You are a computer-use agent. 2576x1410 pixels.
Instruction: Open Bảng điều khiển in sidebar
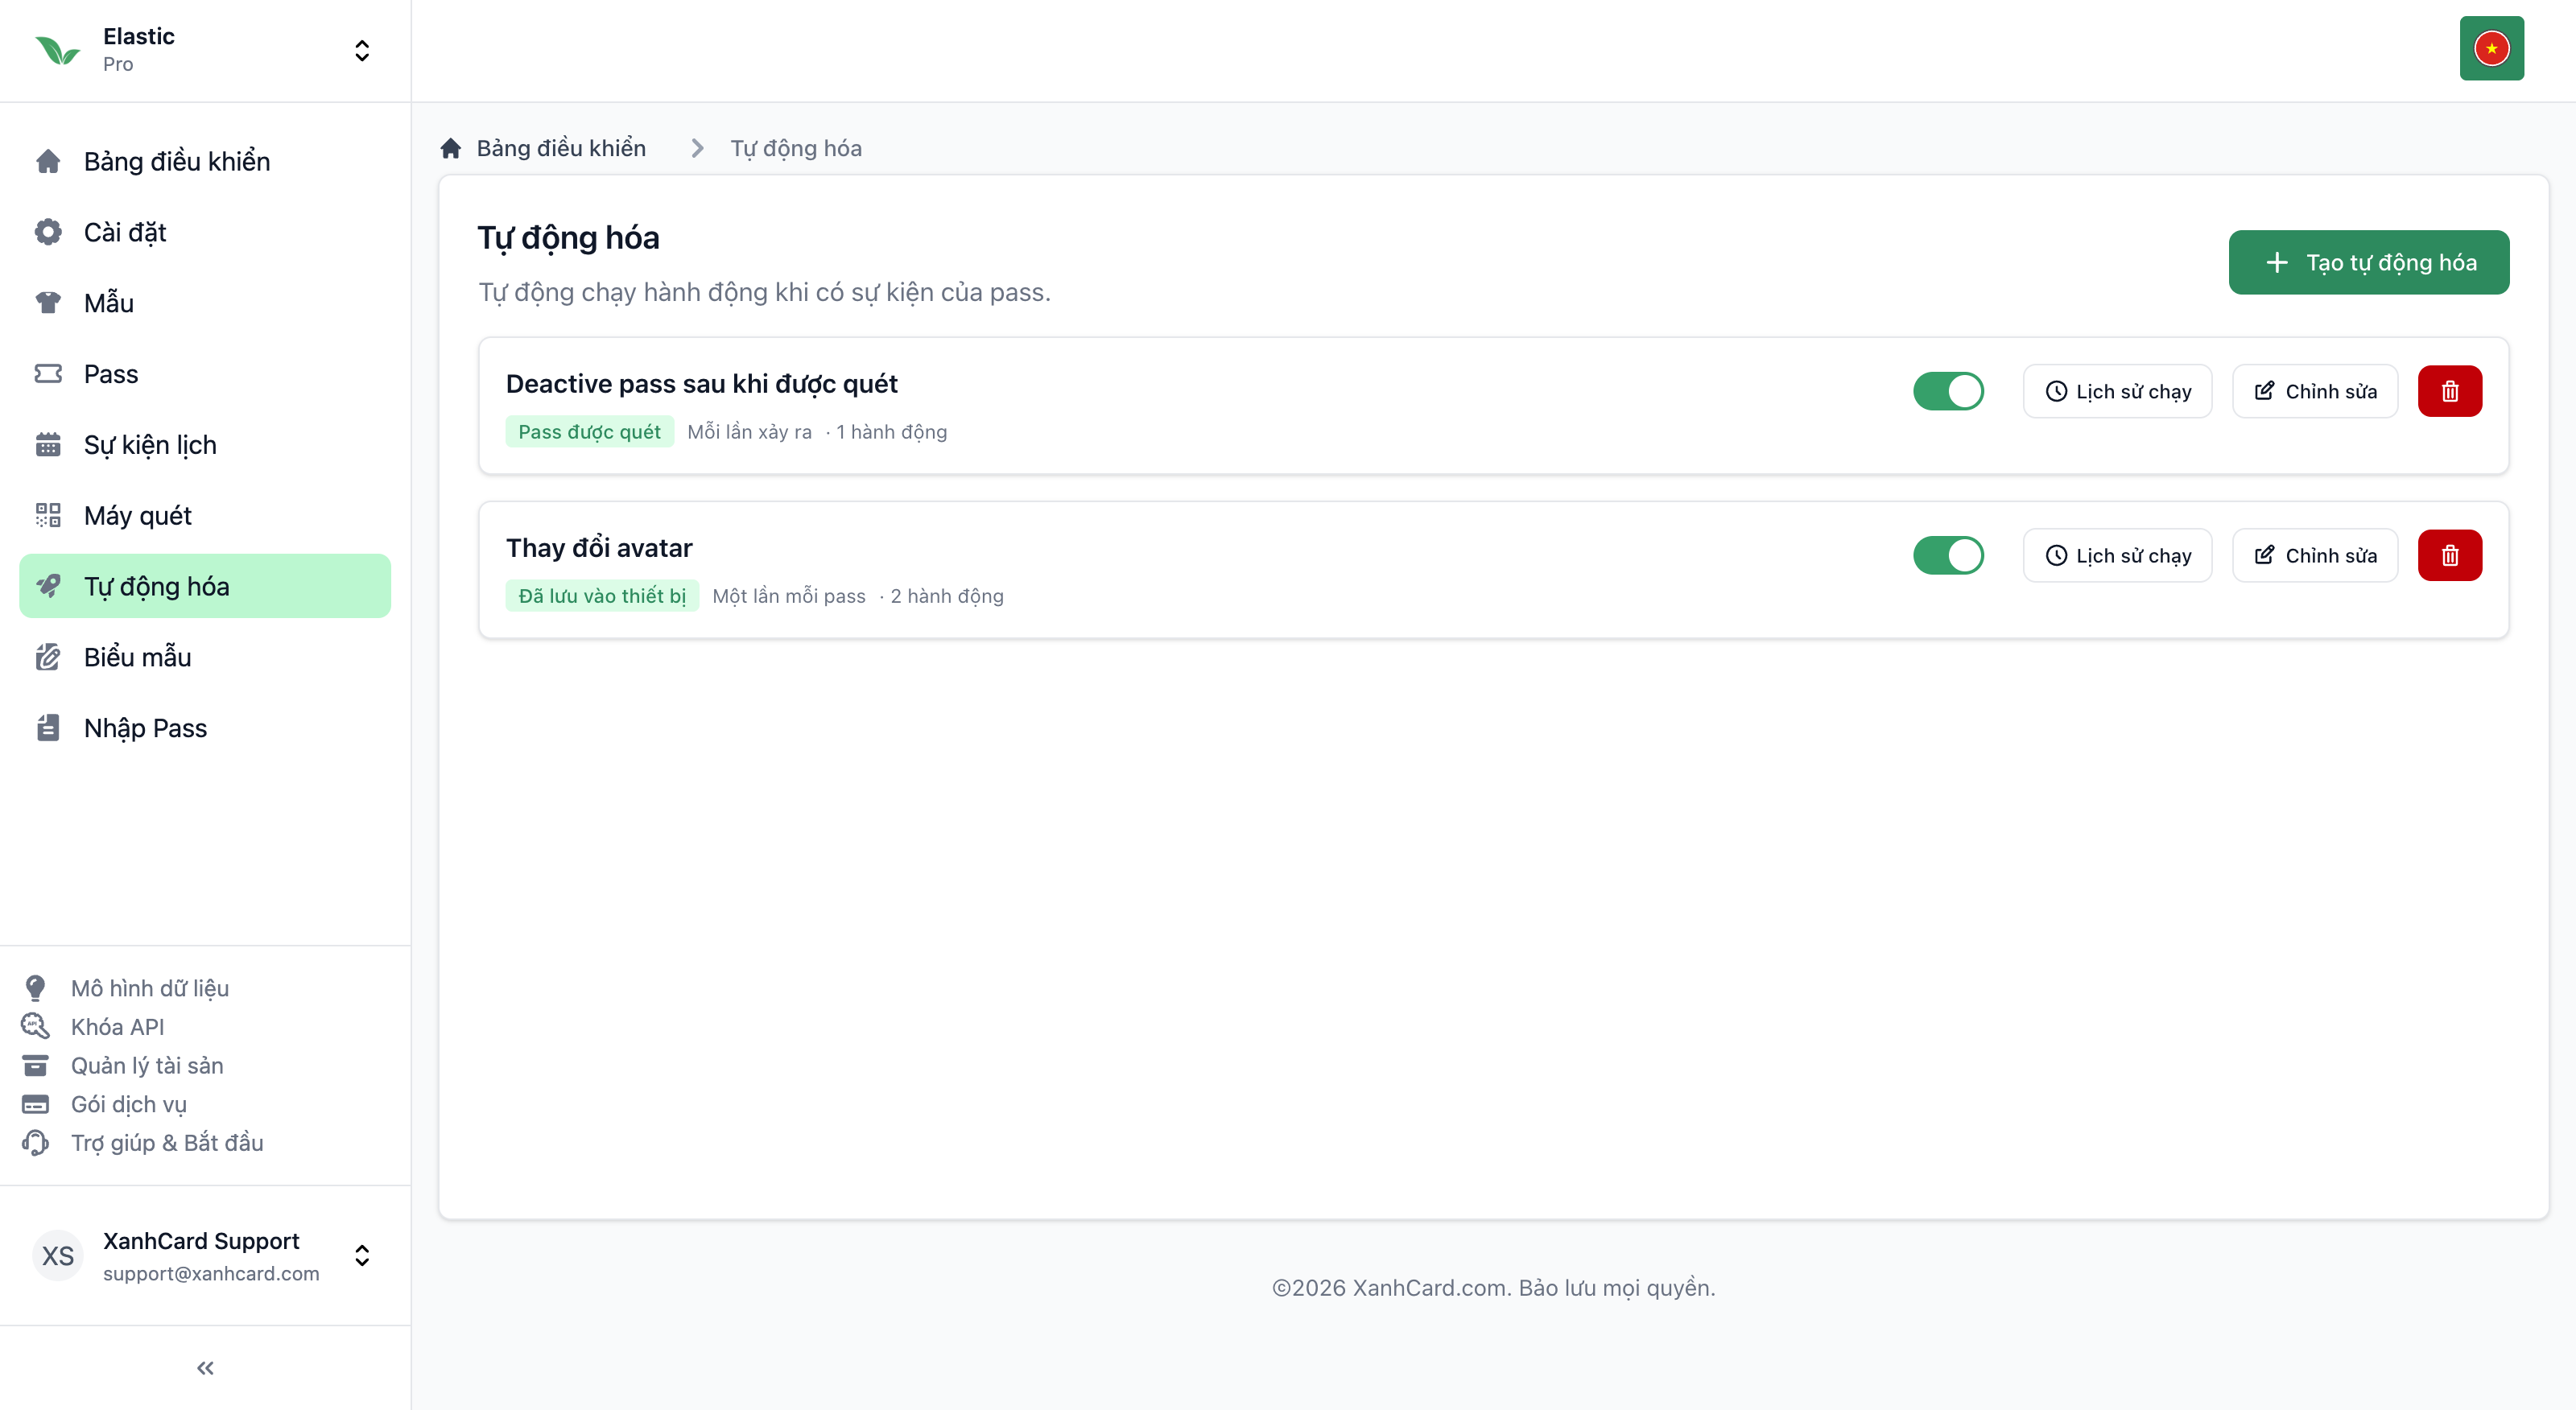click(x=205, y=161)
